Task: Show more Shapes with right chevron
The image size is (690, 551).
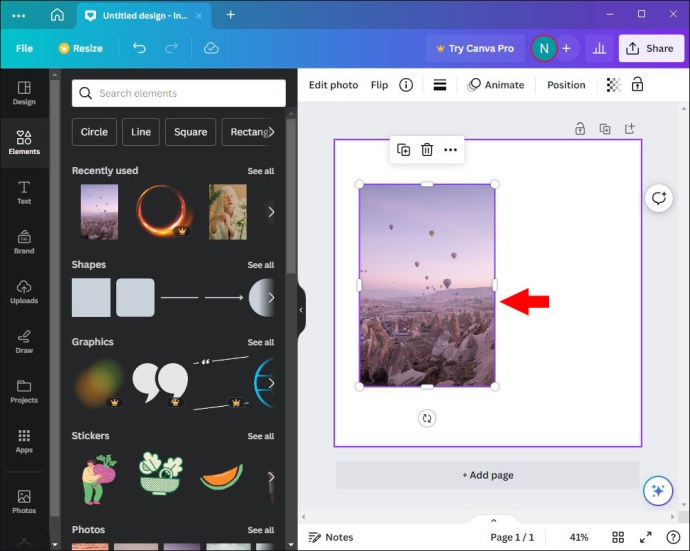Action: pyautogui.click(x=271, y=298)
